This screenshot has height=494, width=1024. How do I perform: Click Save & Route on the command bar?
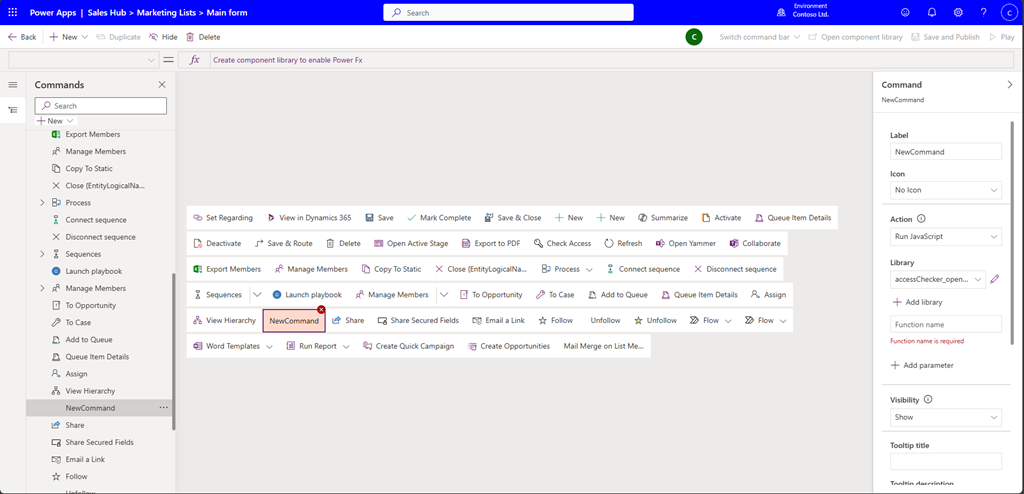click(283, 243)
